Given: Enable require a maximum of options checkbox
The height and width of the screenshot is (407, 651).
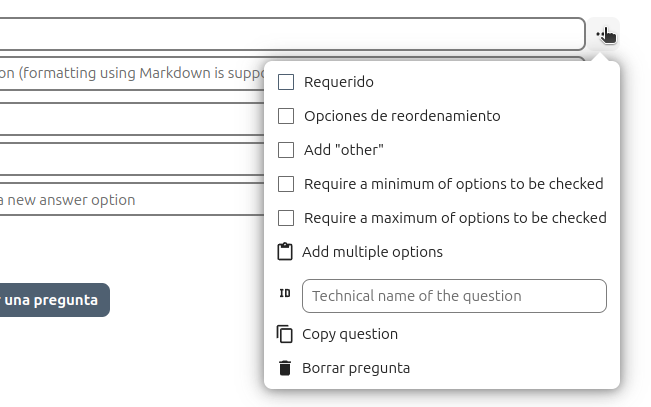Looking at the screenshot, I should pyautogui.click(x=286, y=218).
